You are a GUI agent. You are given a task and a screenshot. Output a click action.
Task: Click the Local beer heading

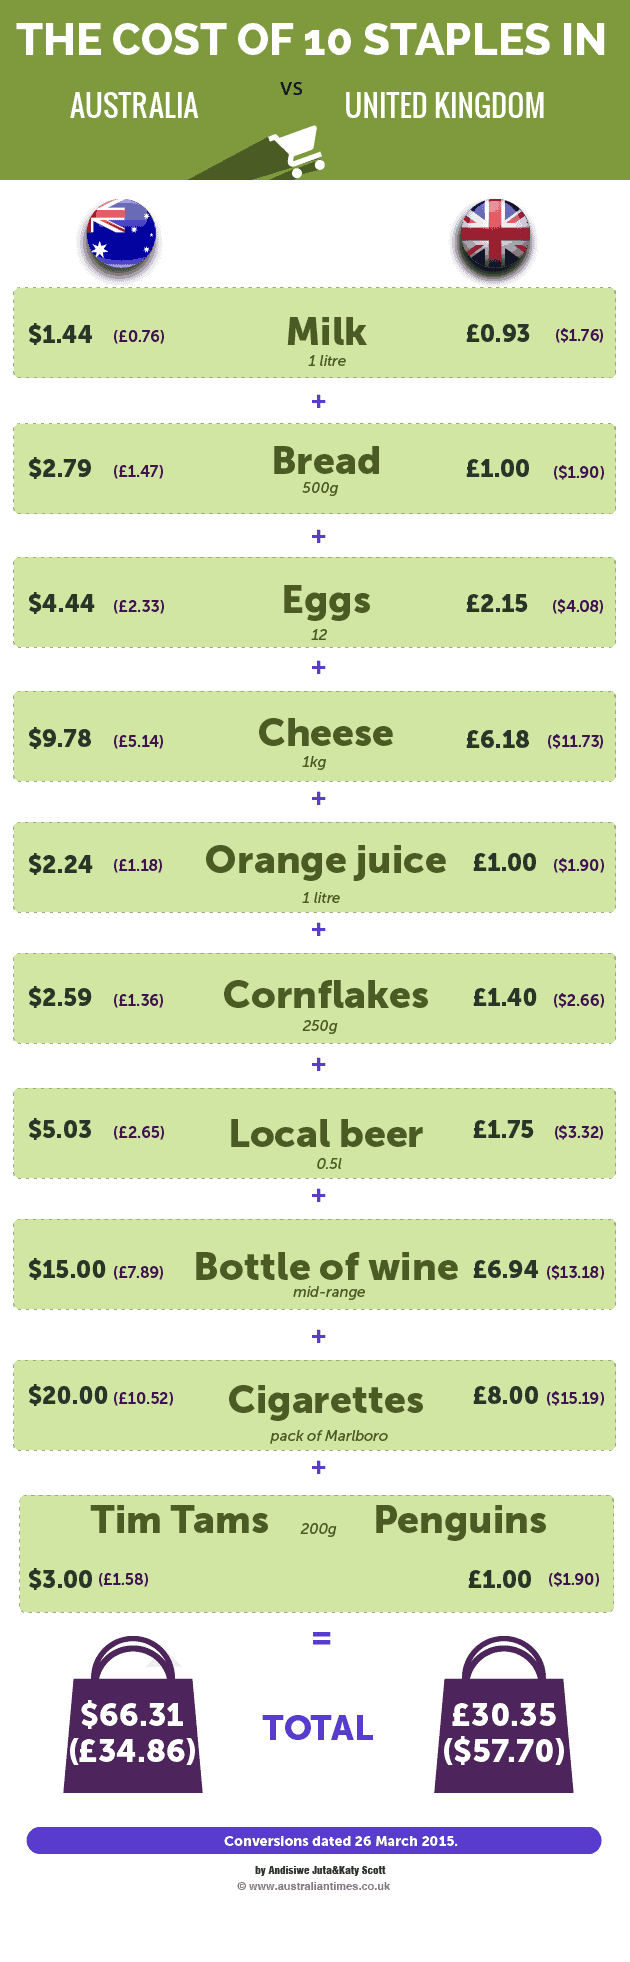click(x=326, y=1134)
